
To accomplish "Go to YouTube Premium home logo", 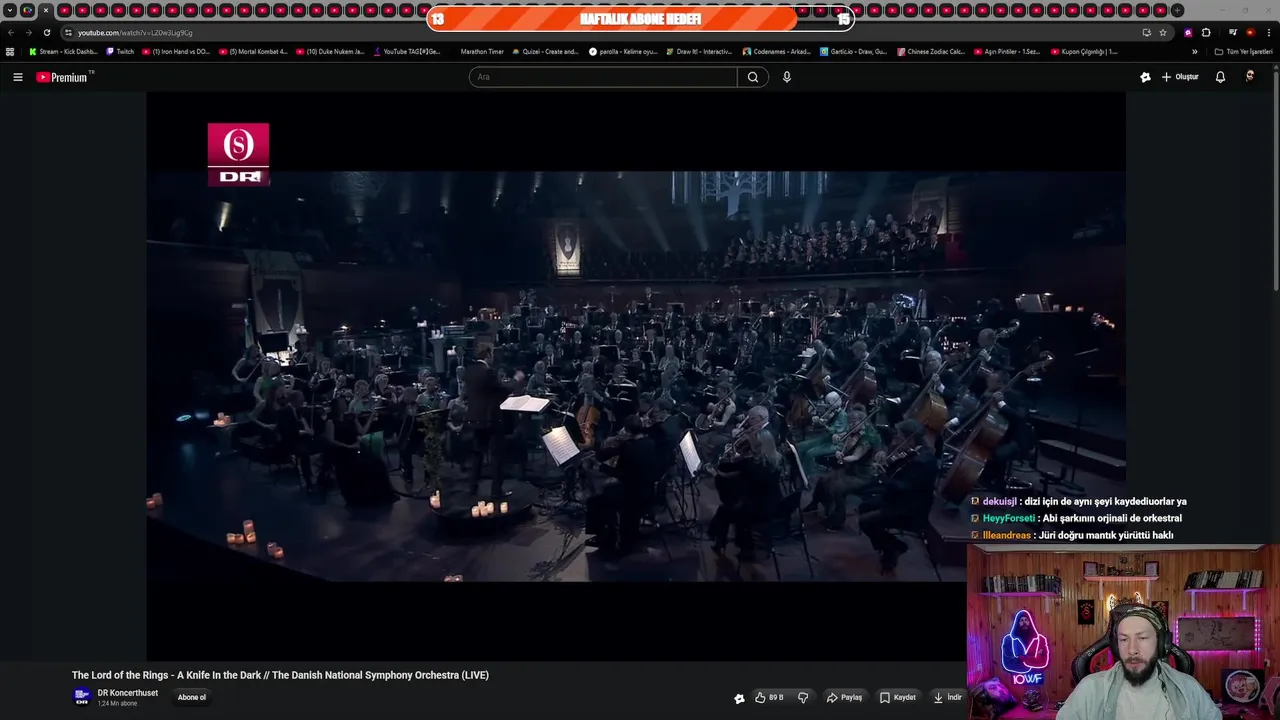I will 64,77.
